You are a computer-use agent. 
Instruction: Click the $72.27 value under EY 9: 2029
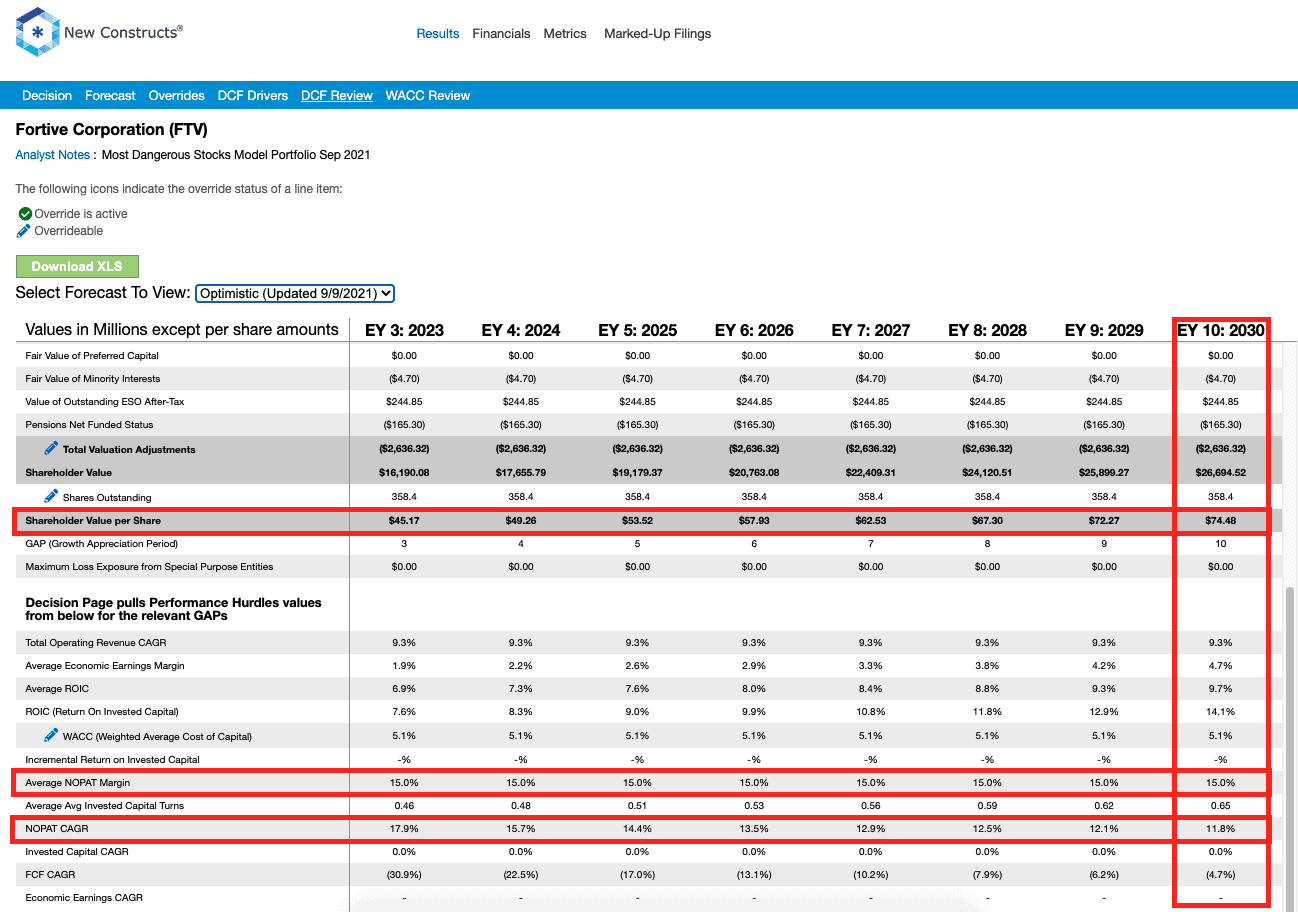pos(1104,521)
